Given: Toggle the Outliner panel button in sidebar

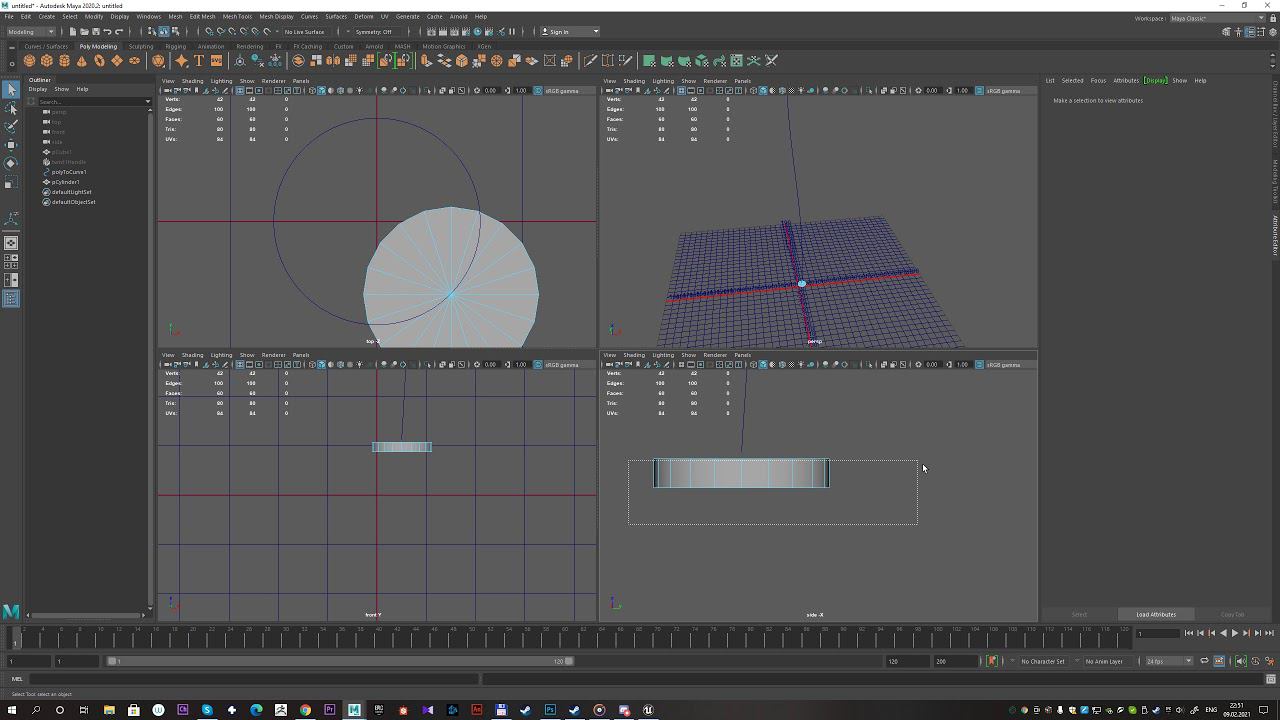Looking at the screenshot, I should (11, 298).
